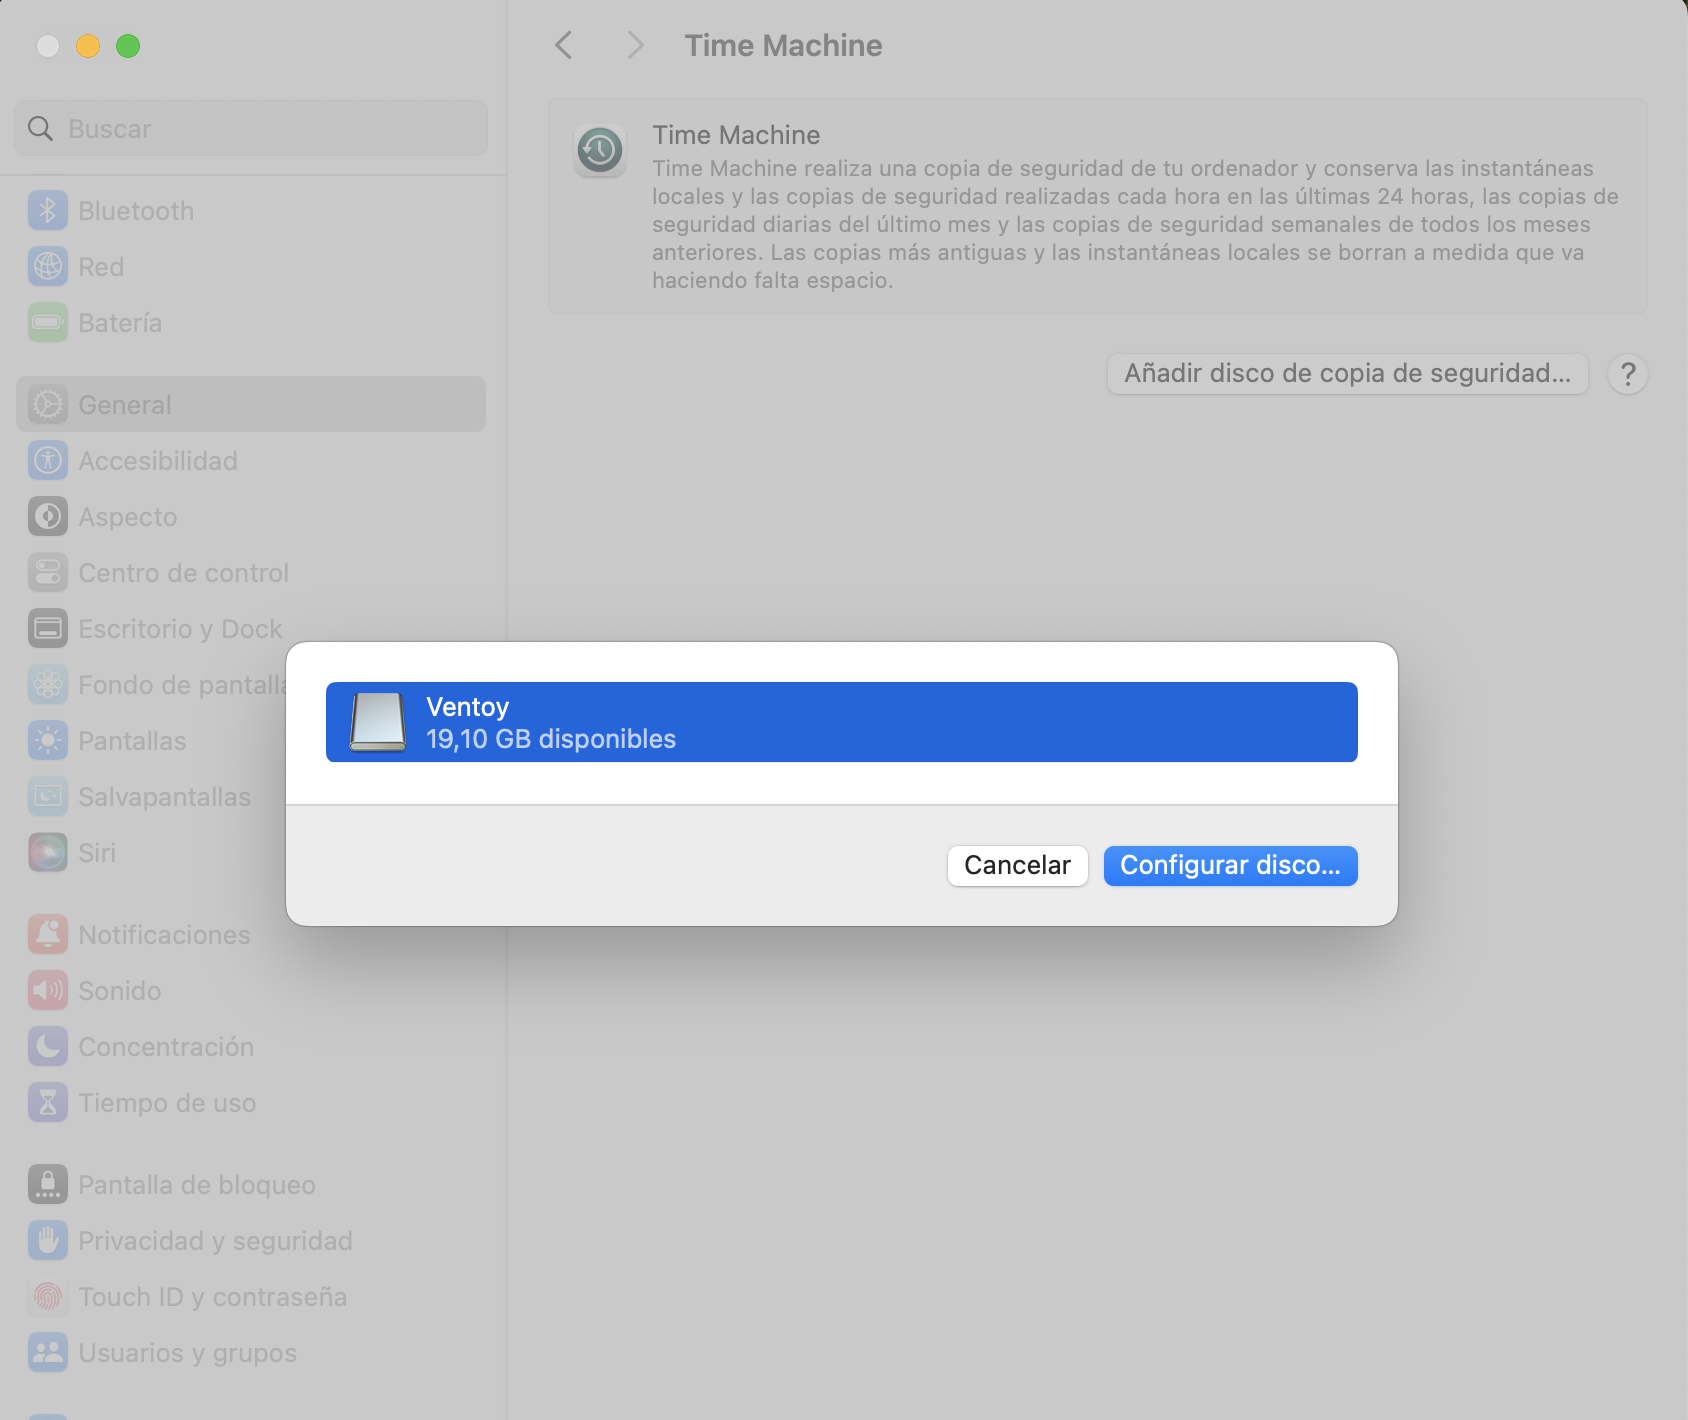
Task: Go forward with the right chevron
Action: (x=634, y=45)
